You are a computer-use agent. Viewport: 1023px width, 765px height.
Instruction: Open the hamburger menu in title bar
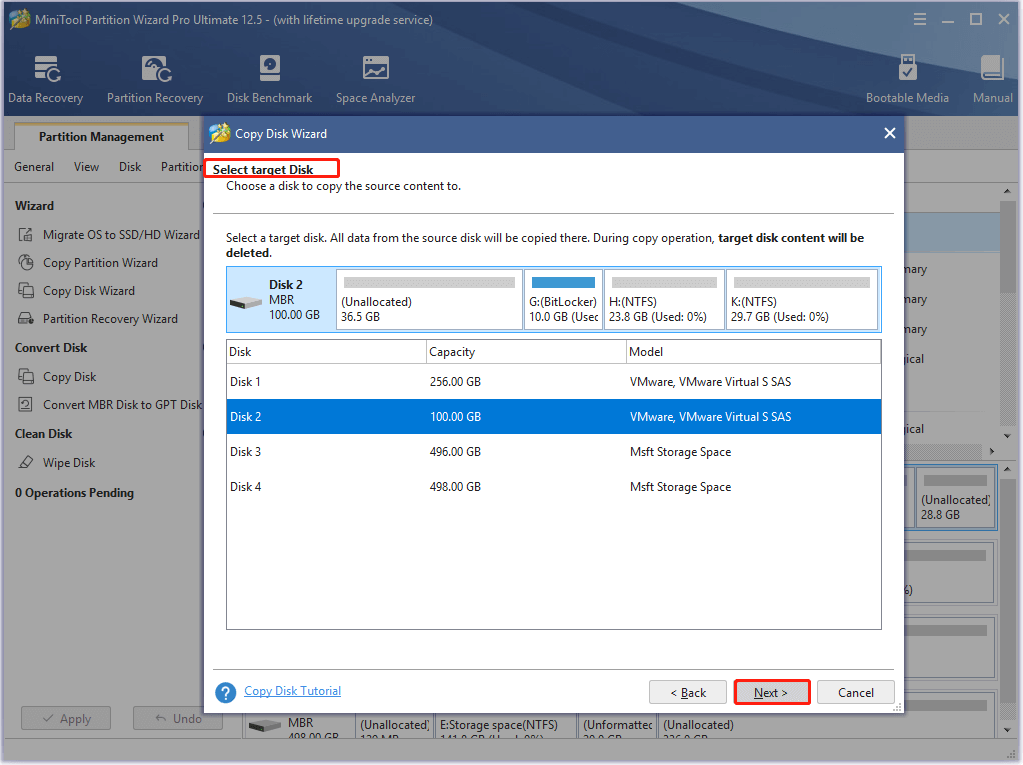[x=920, y=20]
